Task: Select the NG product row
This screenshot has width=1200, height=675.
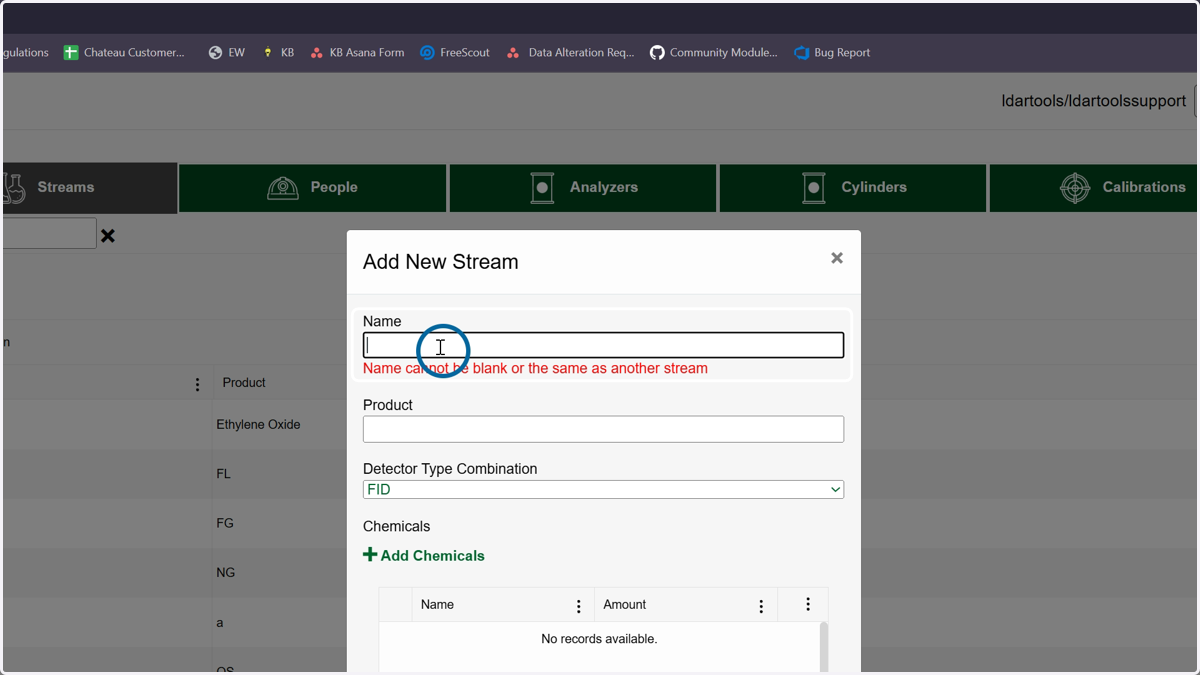Action: click(225, 573)
